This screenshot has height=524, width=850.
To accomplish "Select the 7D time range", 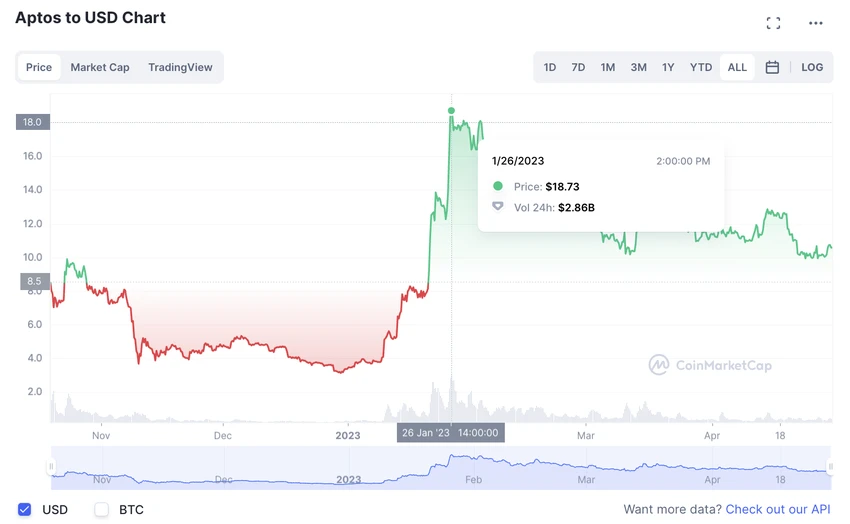I will point(578,67).
